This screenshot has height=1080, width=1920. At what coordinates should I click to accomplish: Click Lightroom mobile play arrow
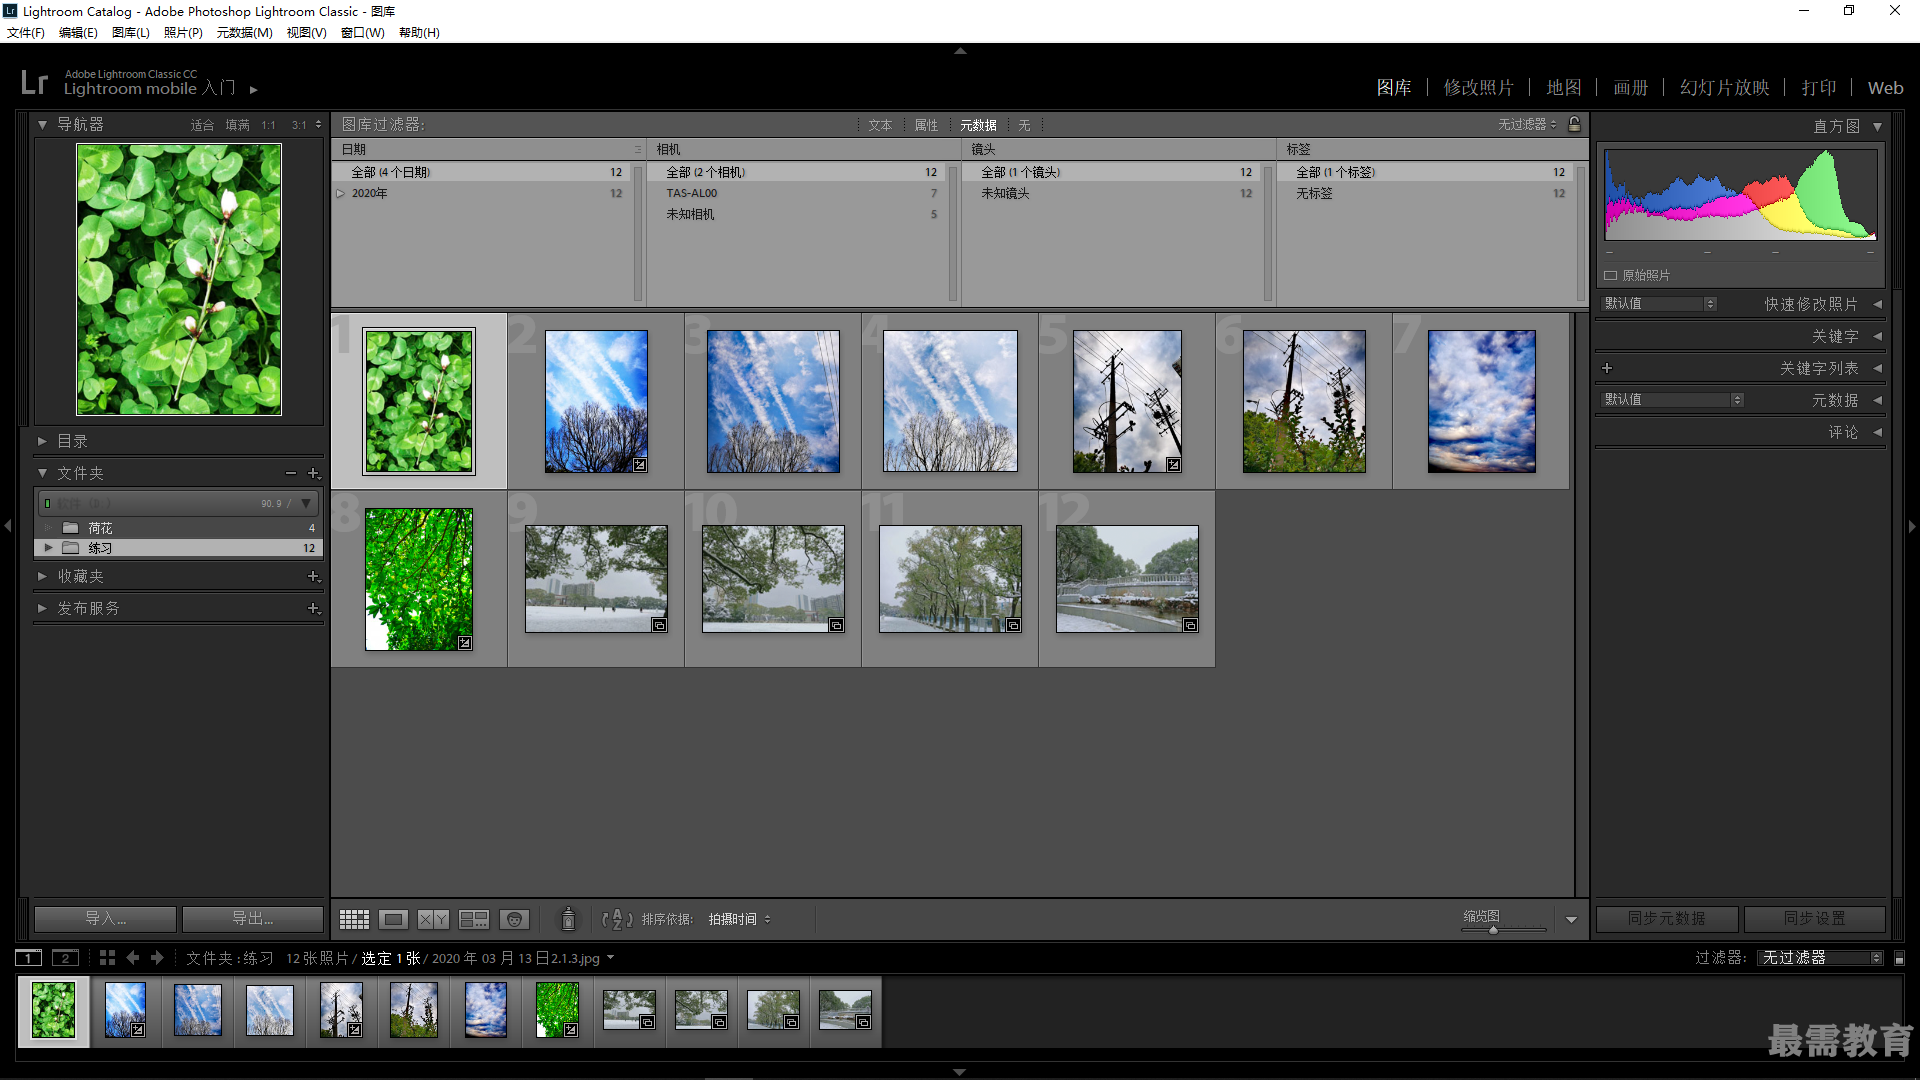[x=254, y=90]
